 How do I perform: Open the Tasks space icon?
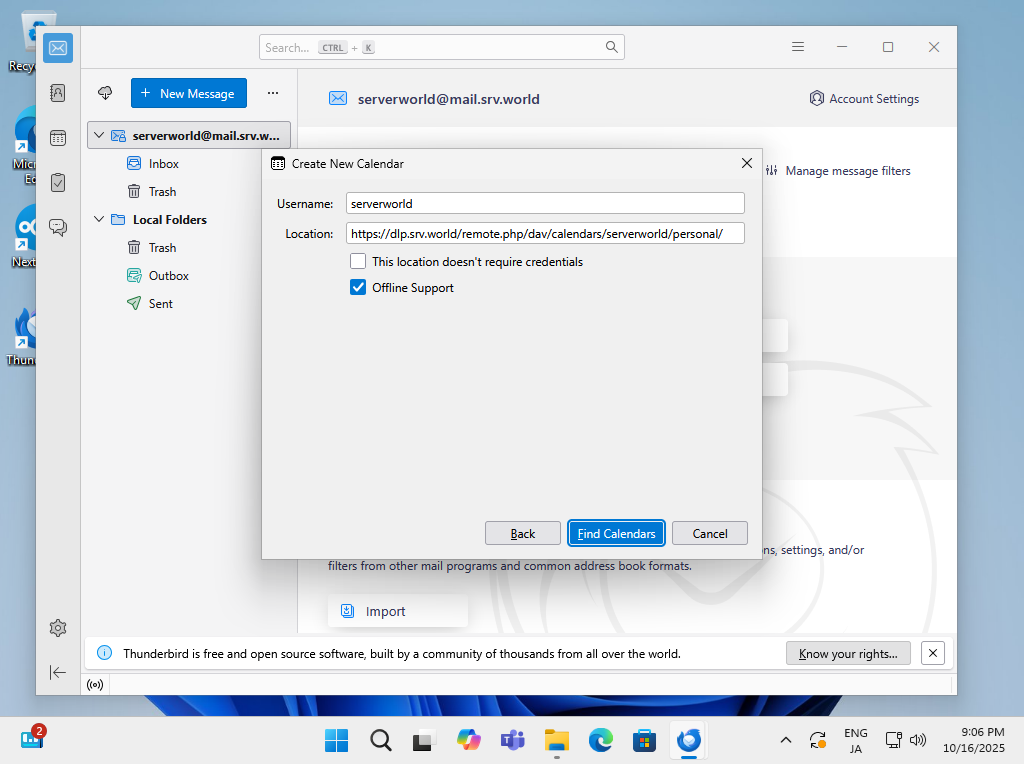(58, 182)
